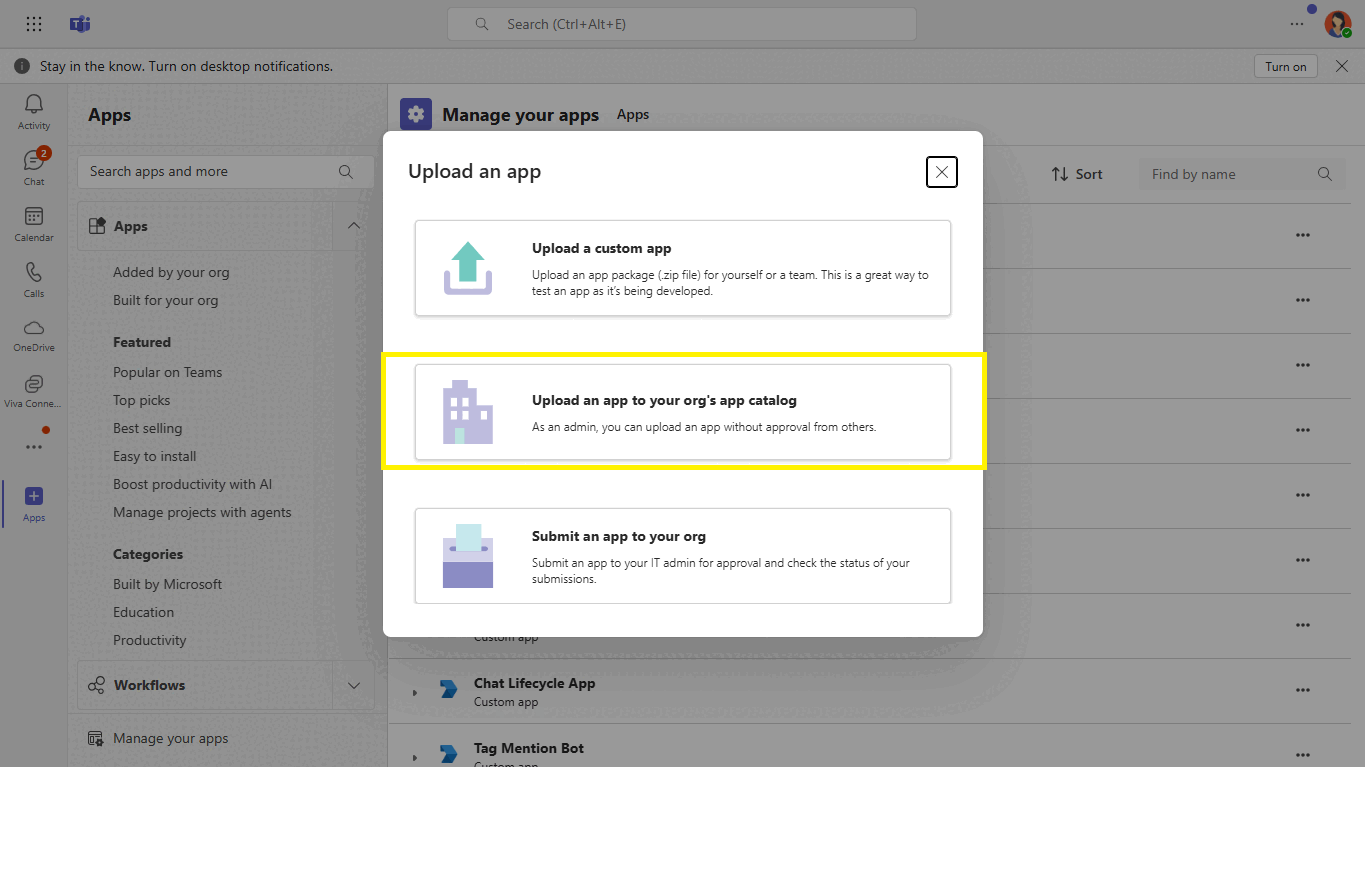
Task: Open Viva Connections app icon
Action: pos(34,384)
